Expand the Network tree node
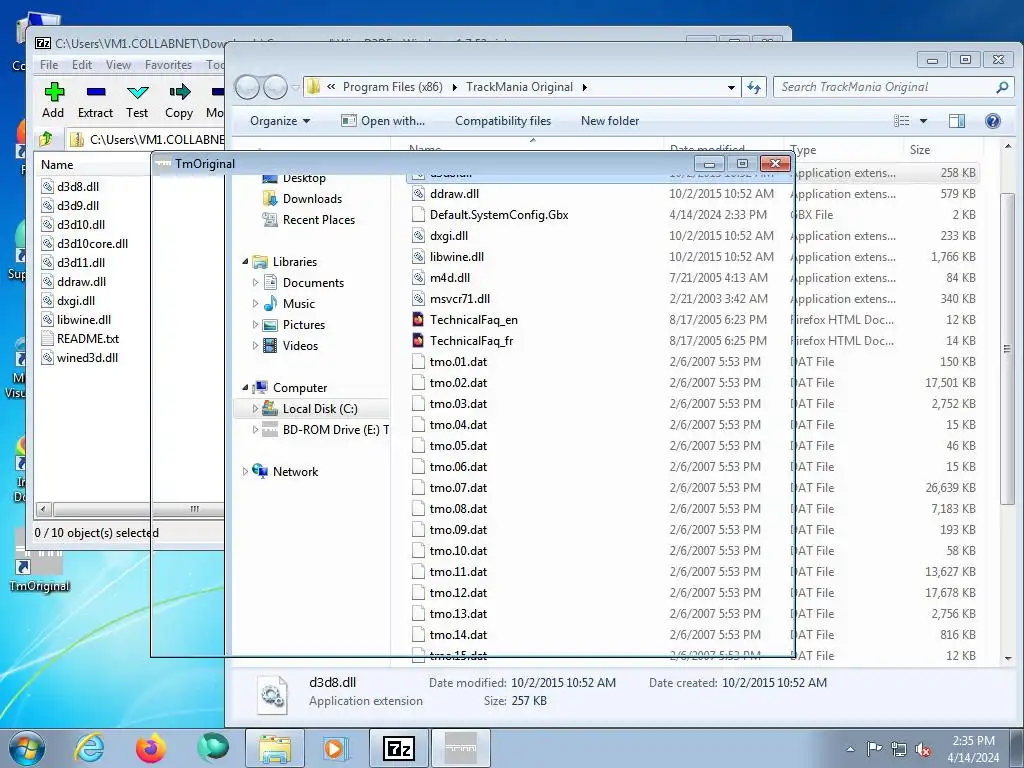The image size is (1024, 768). (x=246, y=472)
